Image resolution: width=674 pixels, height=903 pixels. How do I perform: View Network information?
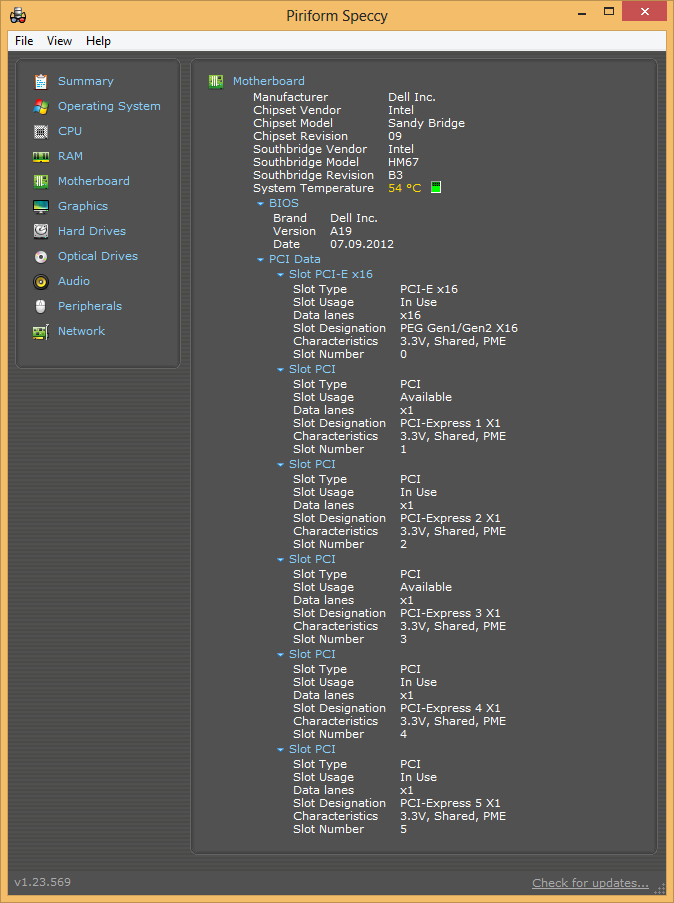click(81, 331)
